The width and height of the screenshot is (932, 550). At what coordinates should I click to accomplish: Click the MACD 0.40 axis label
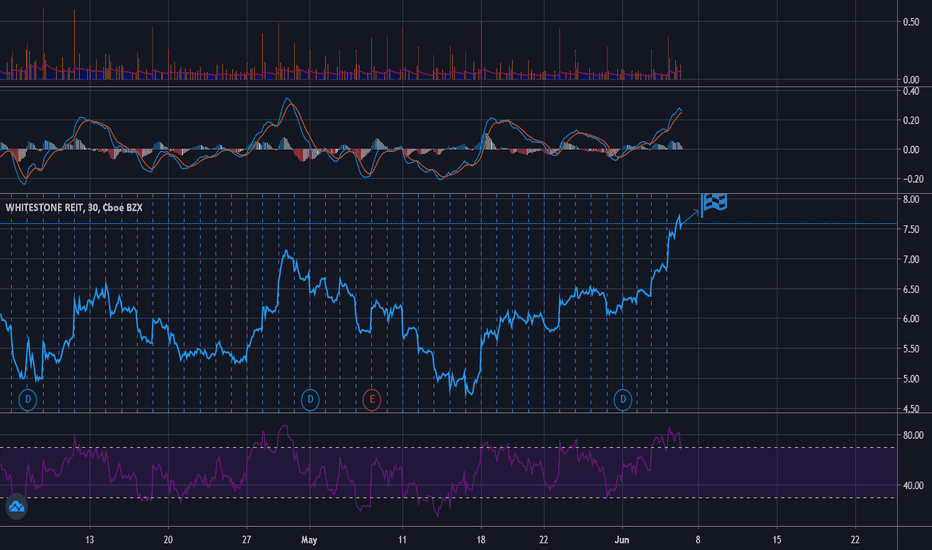tap(911, 91)
